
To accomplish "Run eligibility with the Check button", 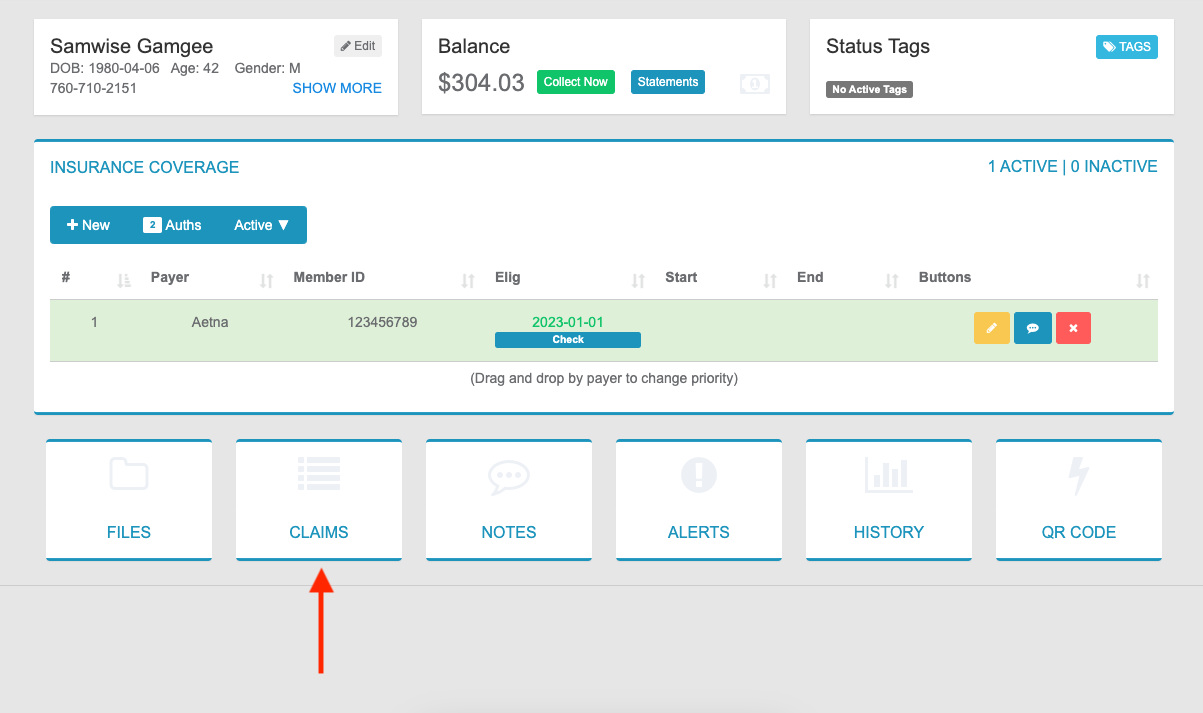I will click(567, 339).
